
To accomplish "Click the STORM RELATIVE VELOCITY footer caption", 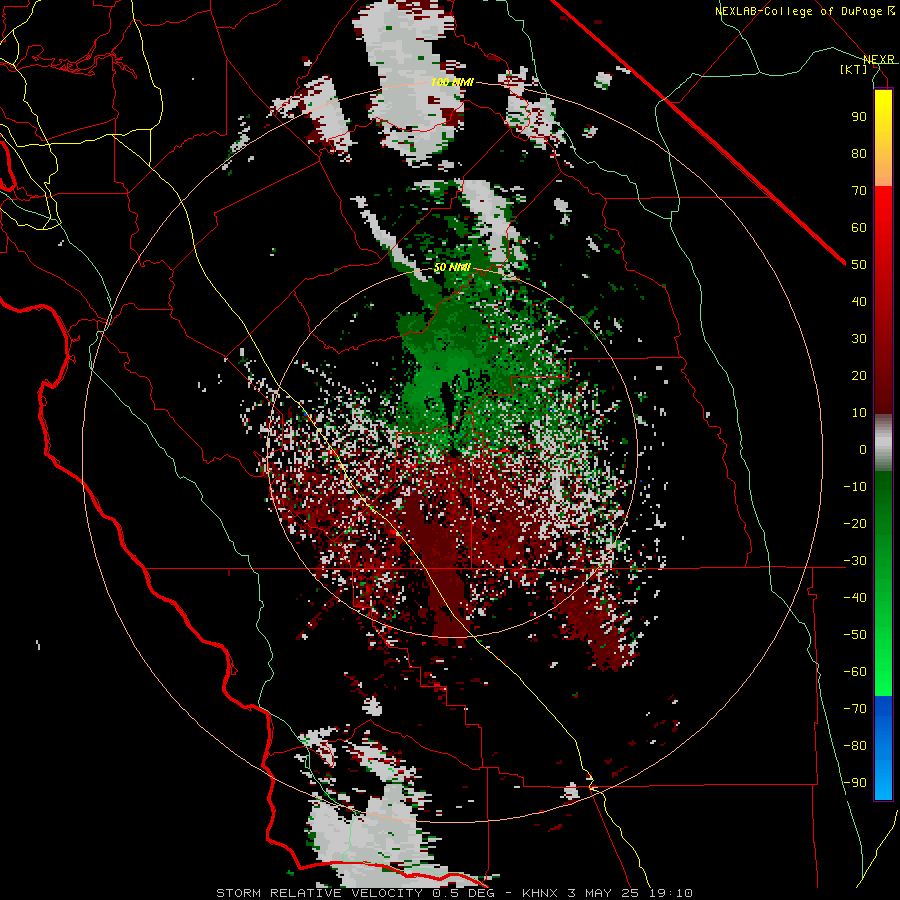I will tap(454, 893).
